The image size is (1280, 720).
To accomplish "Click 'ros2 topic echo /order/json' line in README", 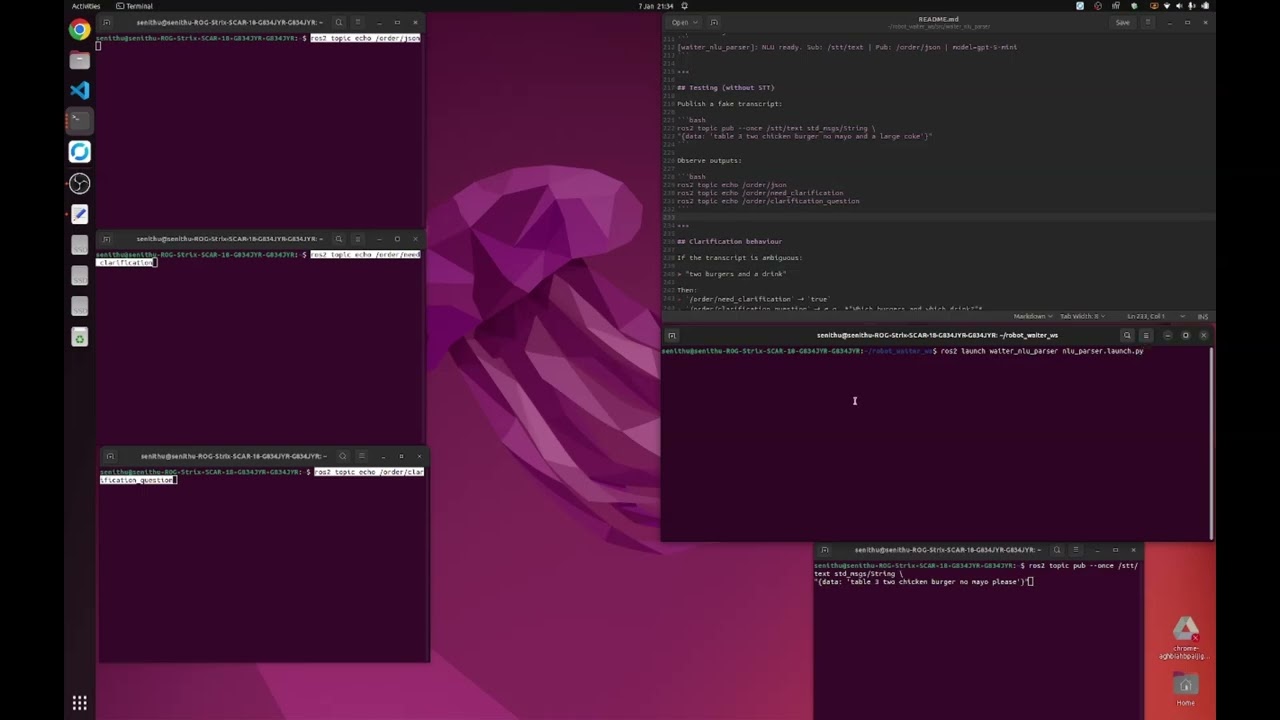I will click(x=732, y=185).
